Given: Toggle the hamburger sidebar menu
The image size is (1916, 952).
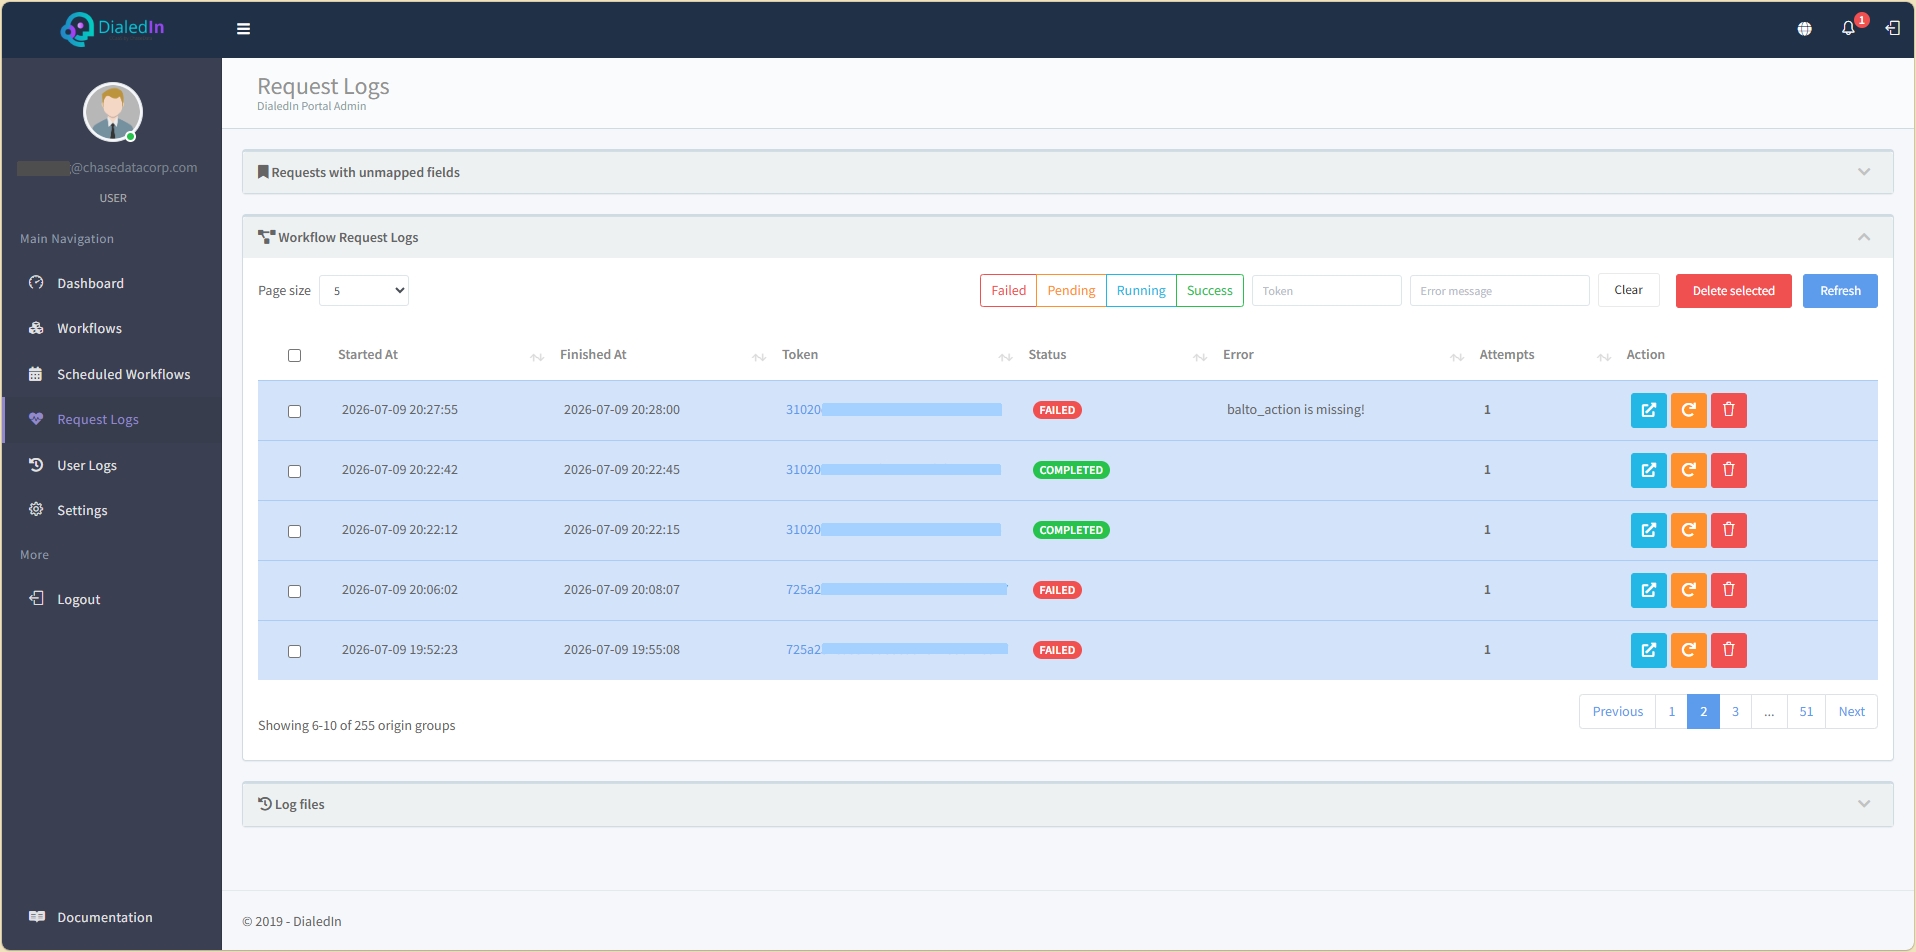Looking at the screenshot, I should pos(243,29).
